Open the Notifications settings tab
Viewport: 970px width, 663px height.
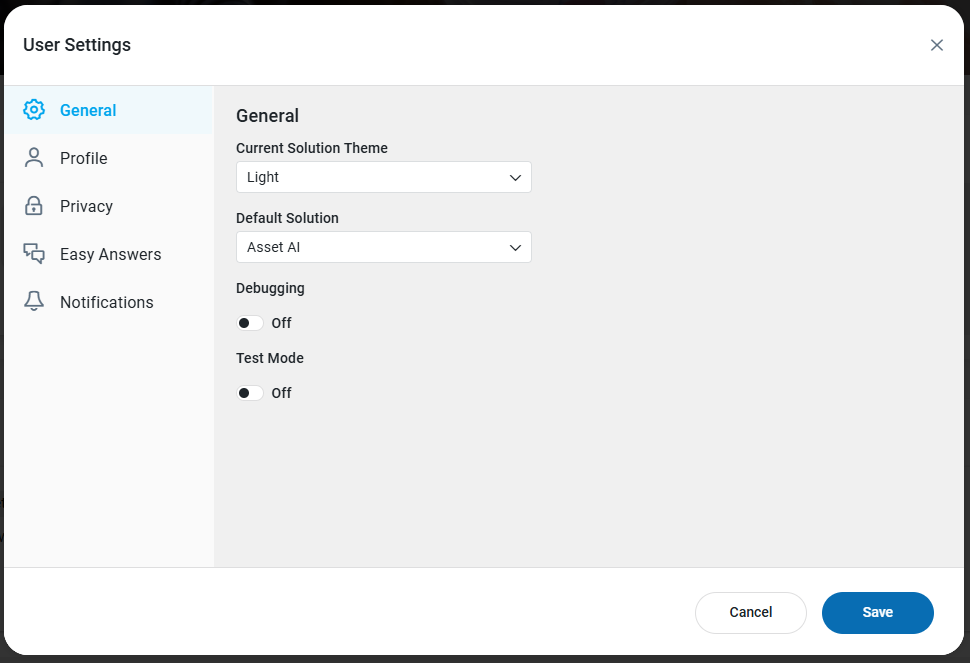106,302
